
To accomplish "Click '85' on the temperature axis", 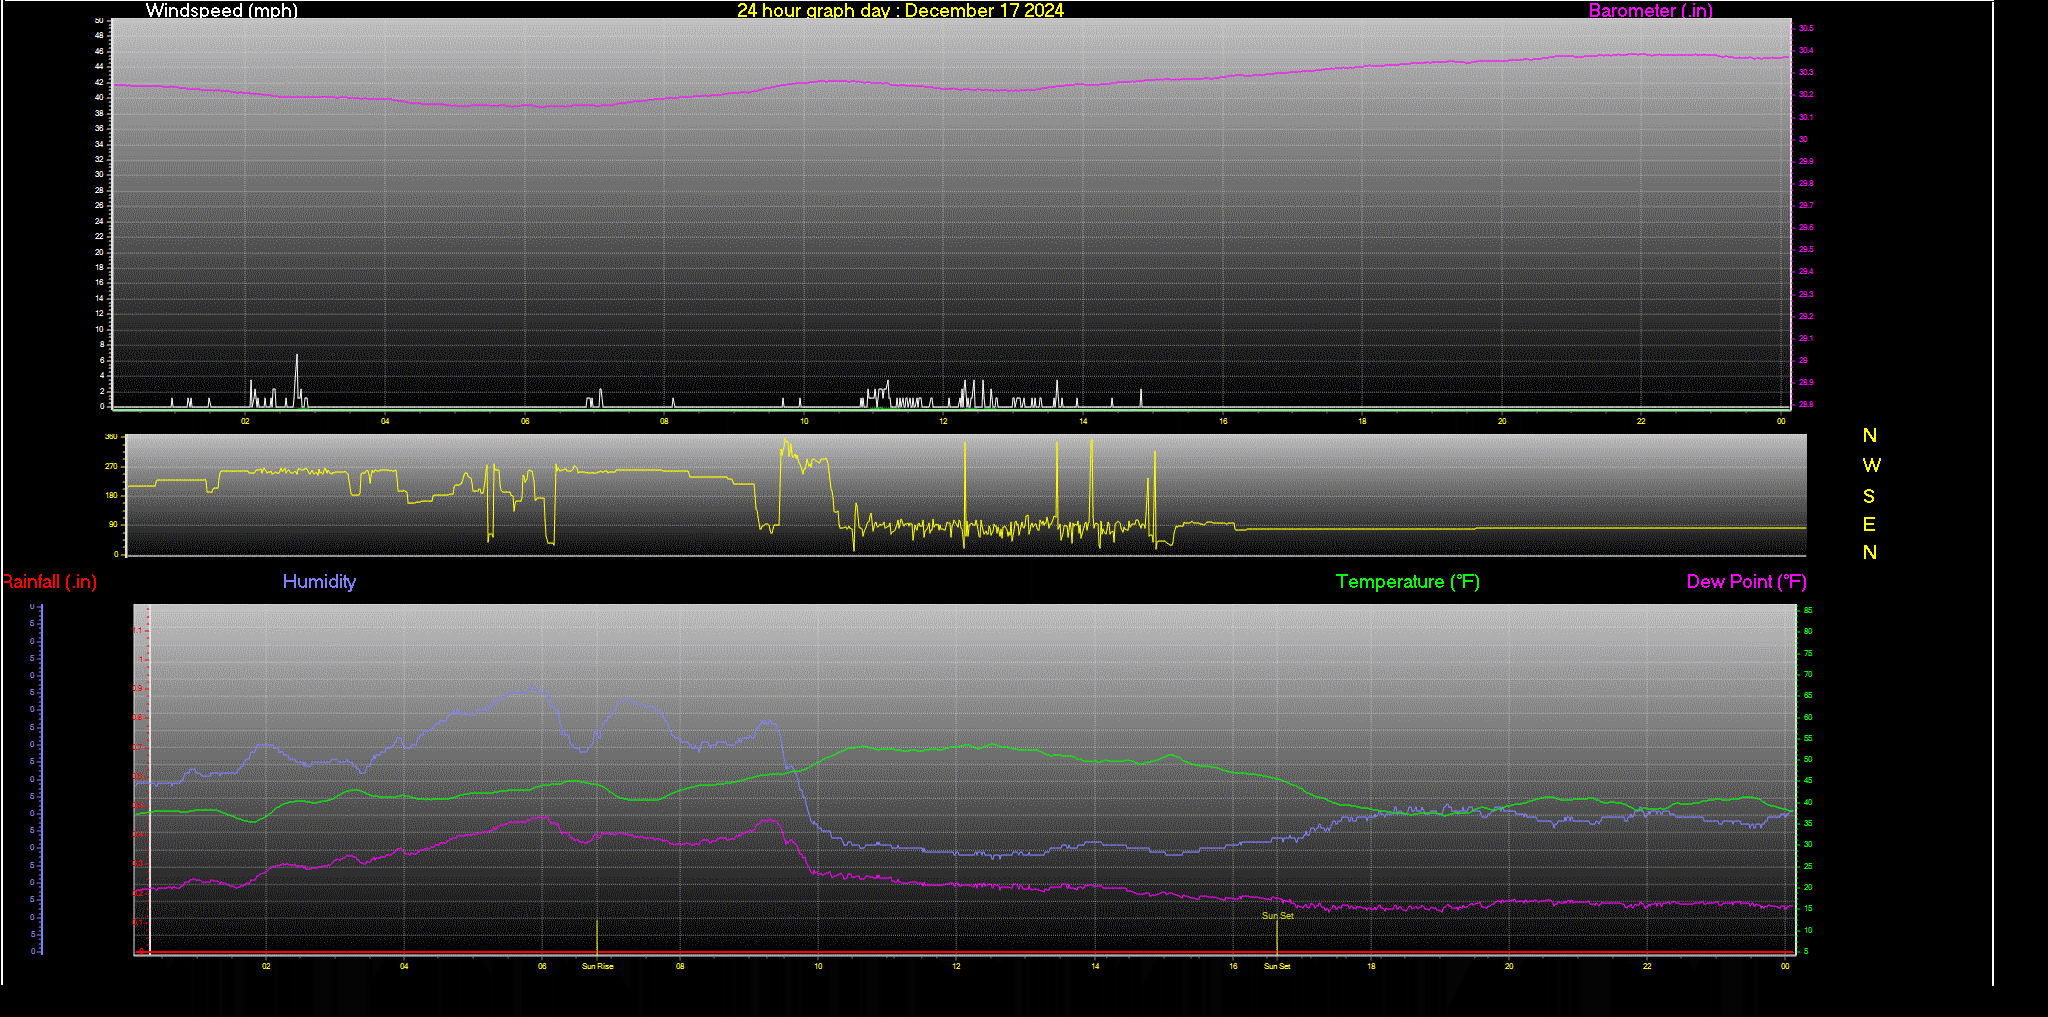I will point(1807,610).
